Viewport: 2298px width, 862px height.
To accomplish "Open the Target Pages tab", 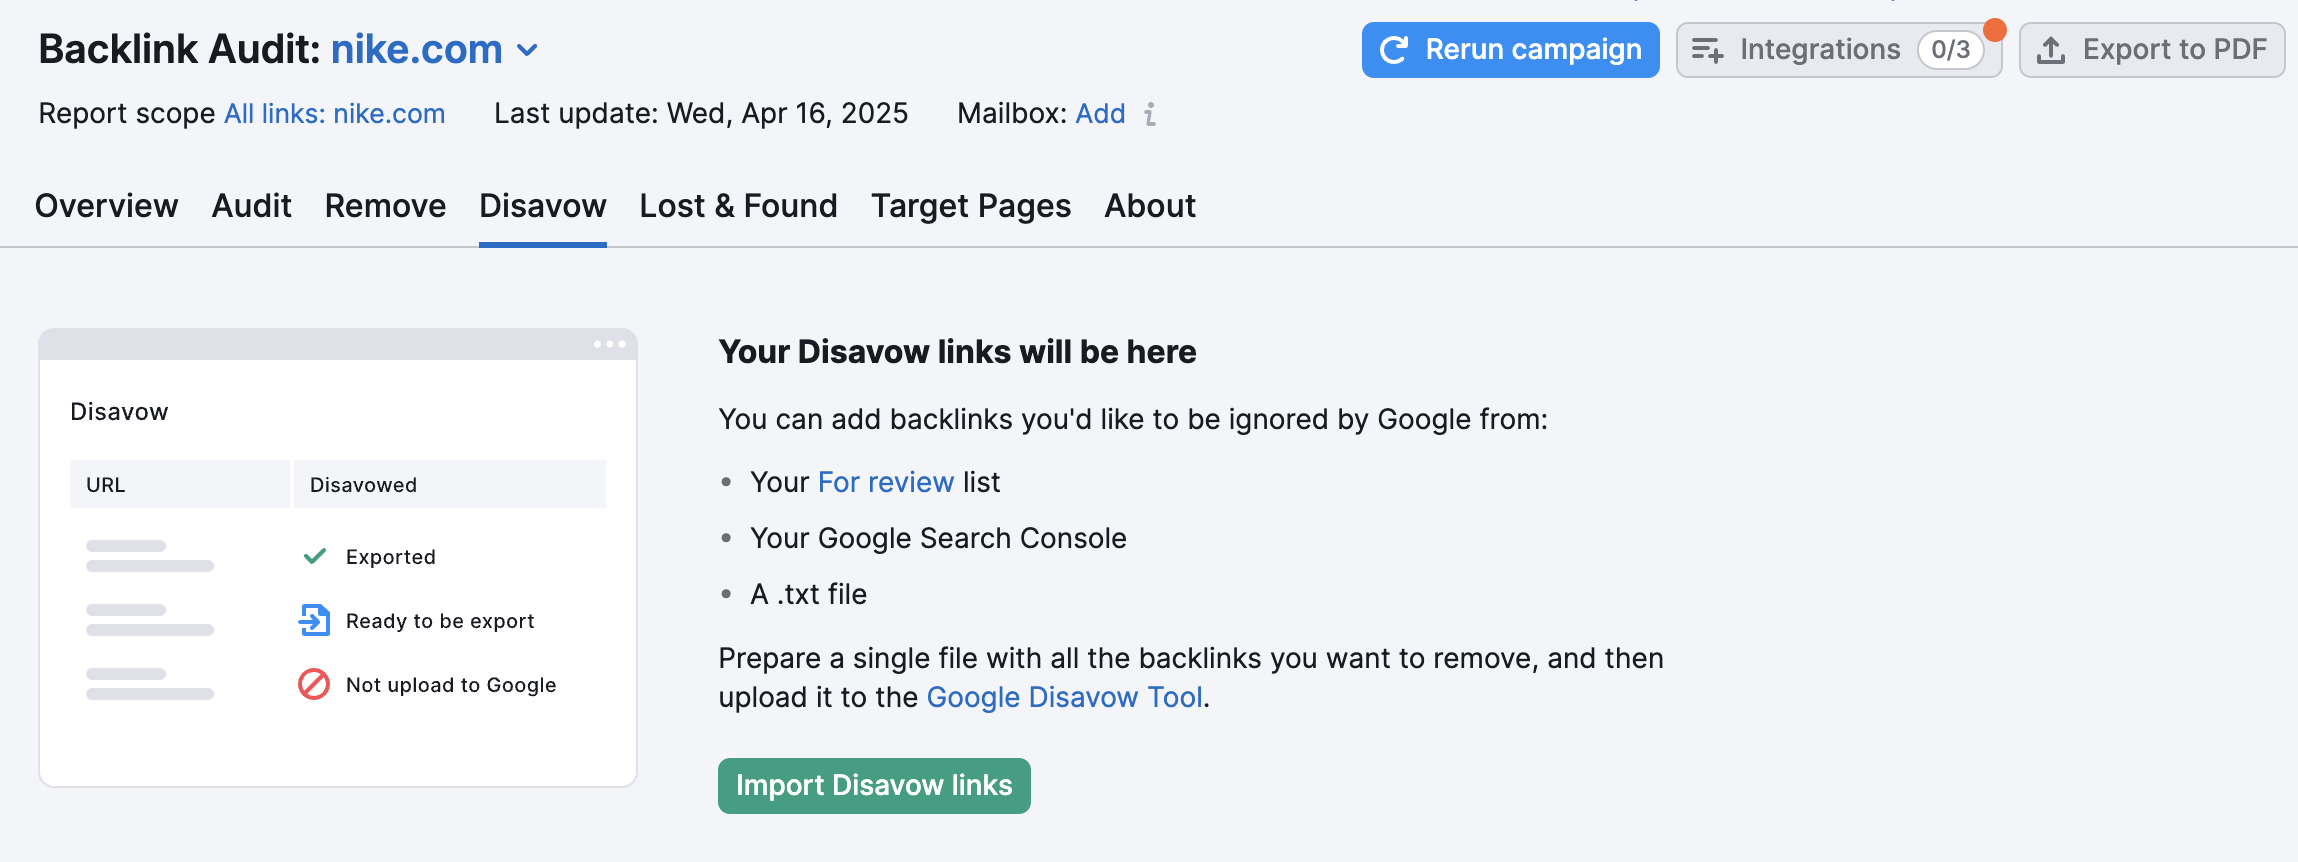I will (970, 206).
